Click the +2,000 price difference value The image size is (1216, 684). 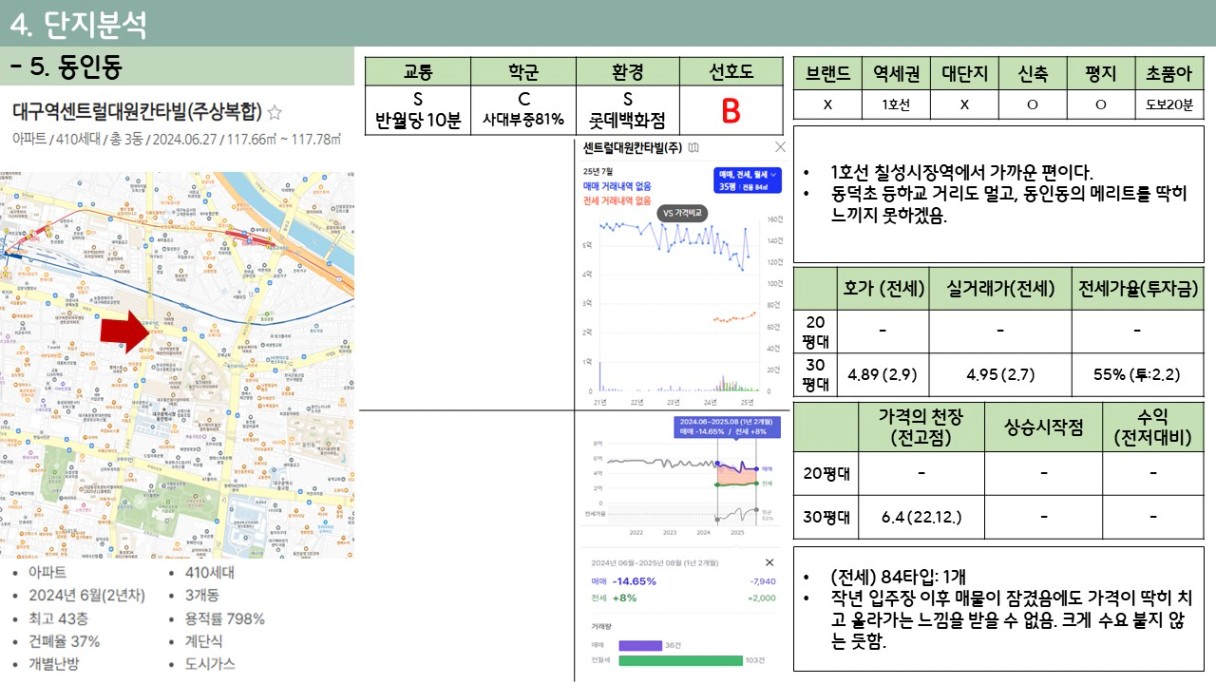(762, 597)
